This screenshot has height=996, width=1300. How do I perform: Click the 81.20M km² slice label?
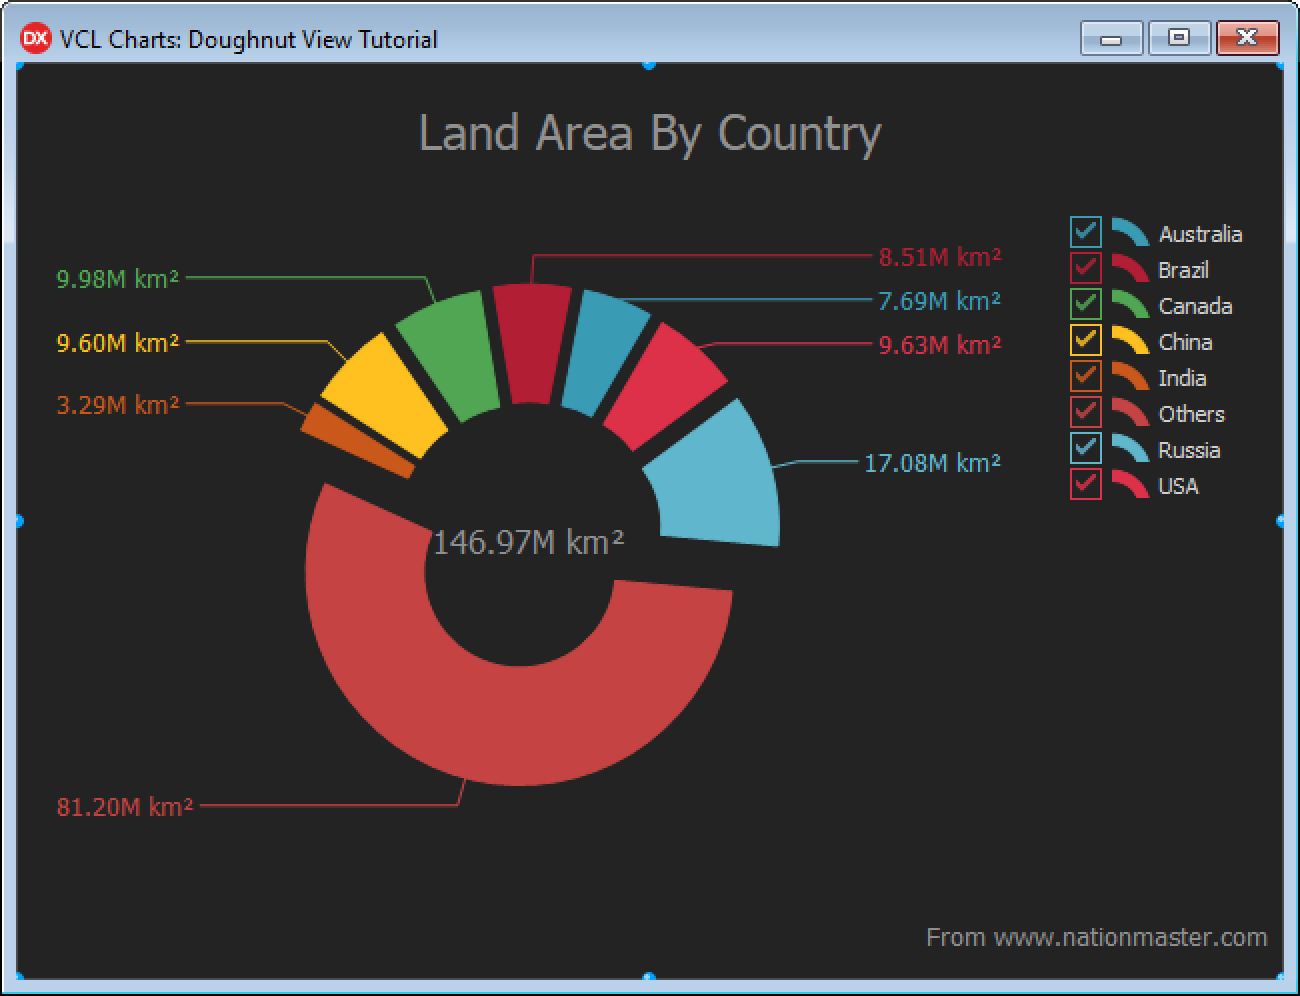(x=125, y=807)
